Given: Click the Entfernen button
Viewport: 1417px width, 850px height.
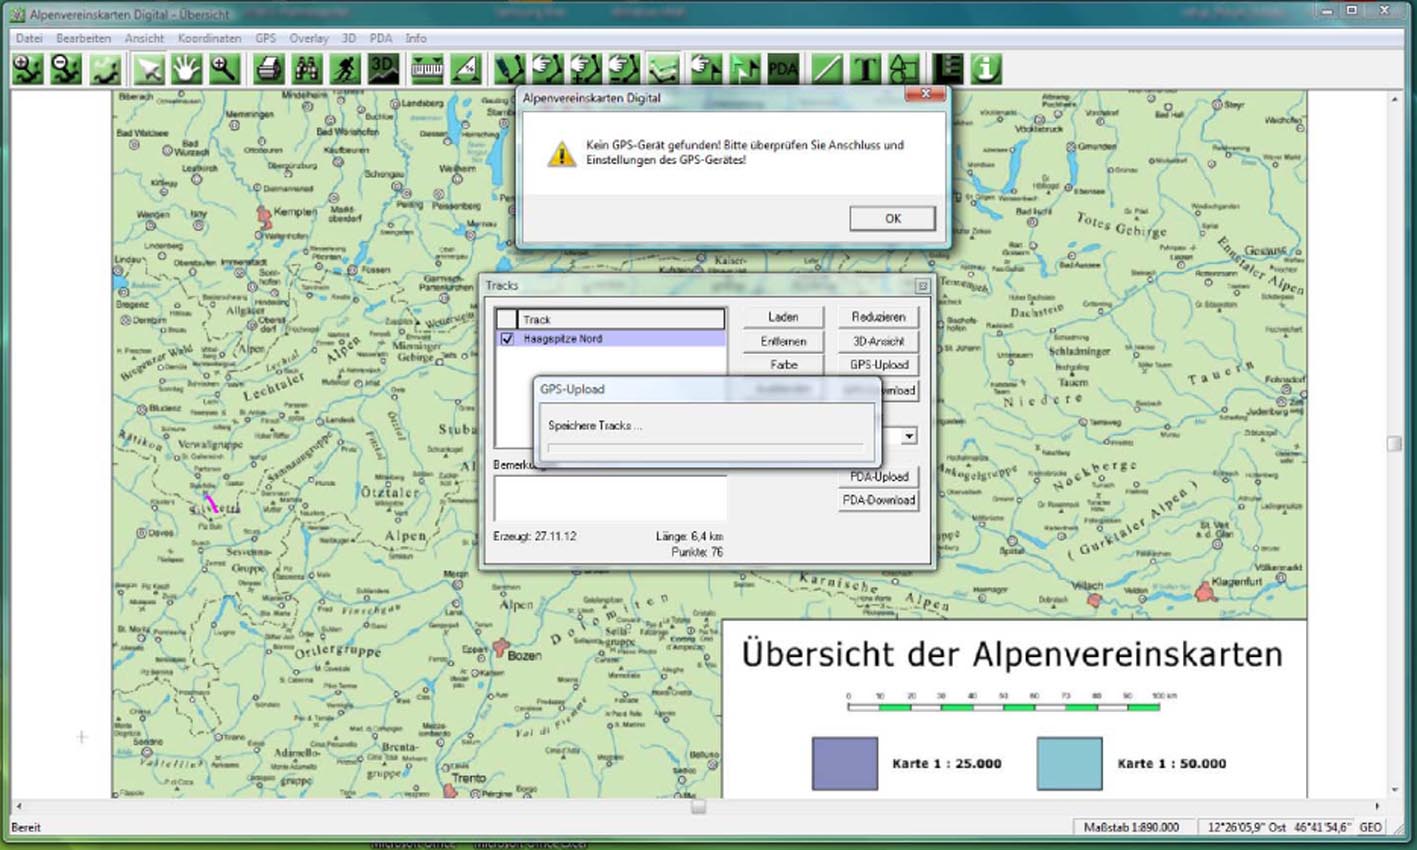Looking at the screenshot, I should (x=783, y=341).
